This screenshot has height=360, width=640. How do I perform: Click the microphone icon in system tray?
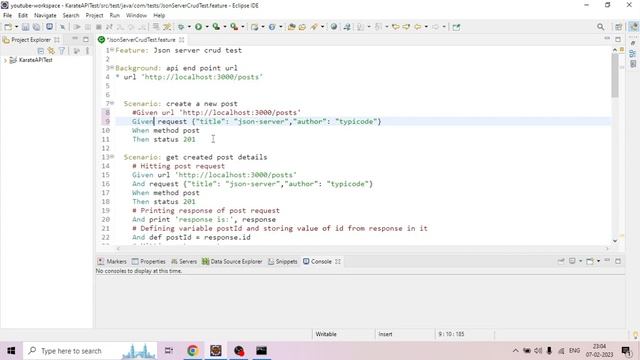[x=549, y=351]
